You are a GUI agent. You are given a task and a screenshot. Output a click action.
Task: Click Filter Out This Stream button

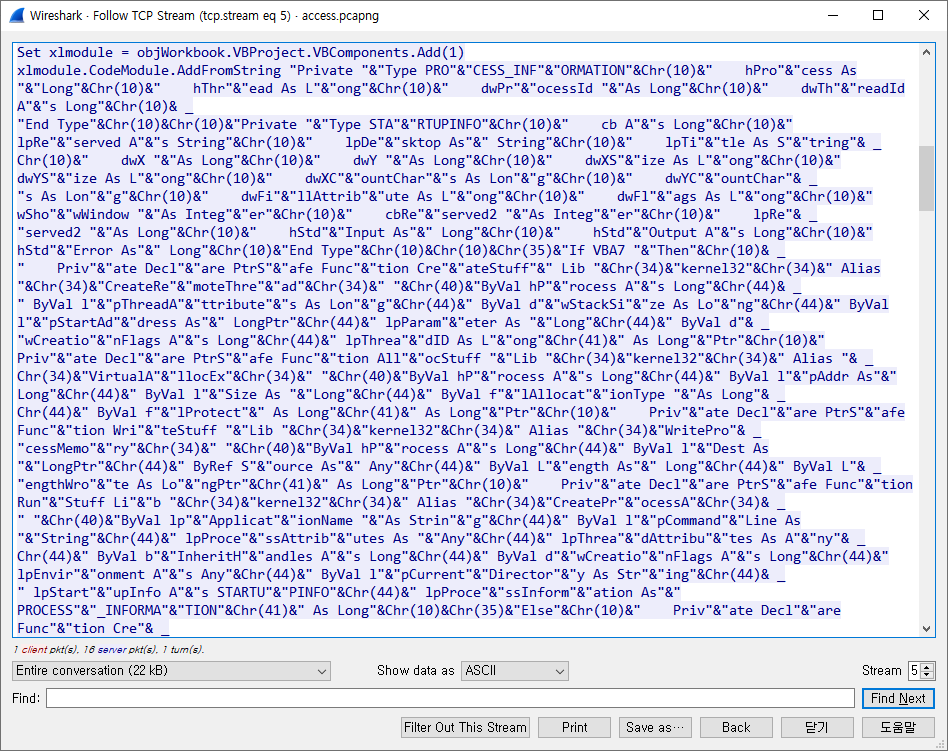click(x=465, y=727)
